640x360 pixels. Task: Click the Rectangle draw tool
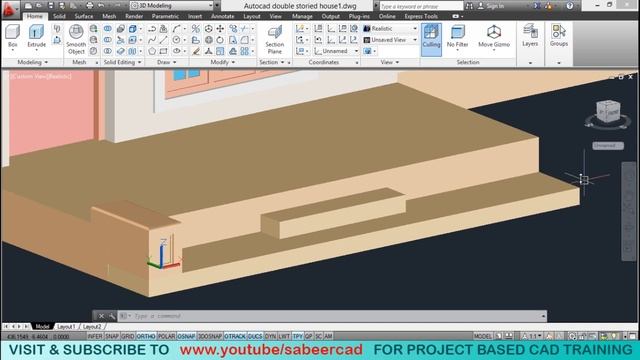click(163, 51)
